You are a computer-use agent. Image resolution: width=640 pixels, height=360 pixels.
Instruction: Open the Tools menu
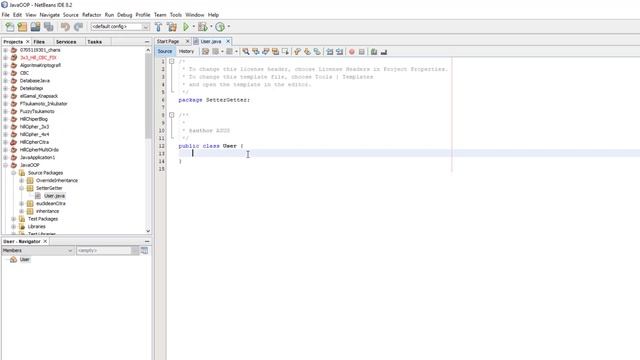click(x=176, y=15)
